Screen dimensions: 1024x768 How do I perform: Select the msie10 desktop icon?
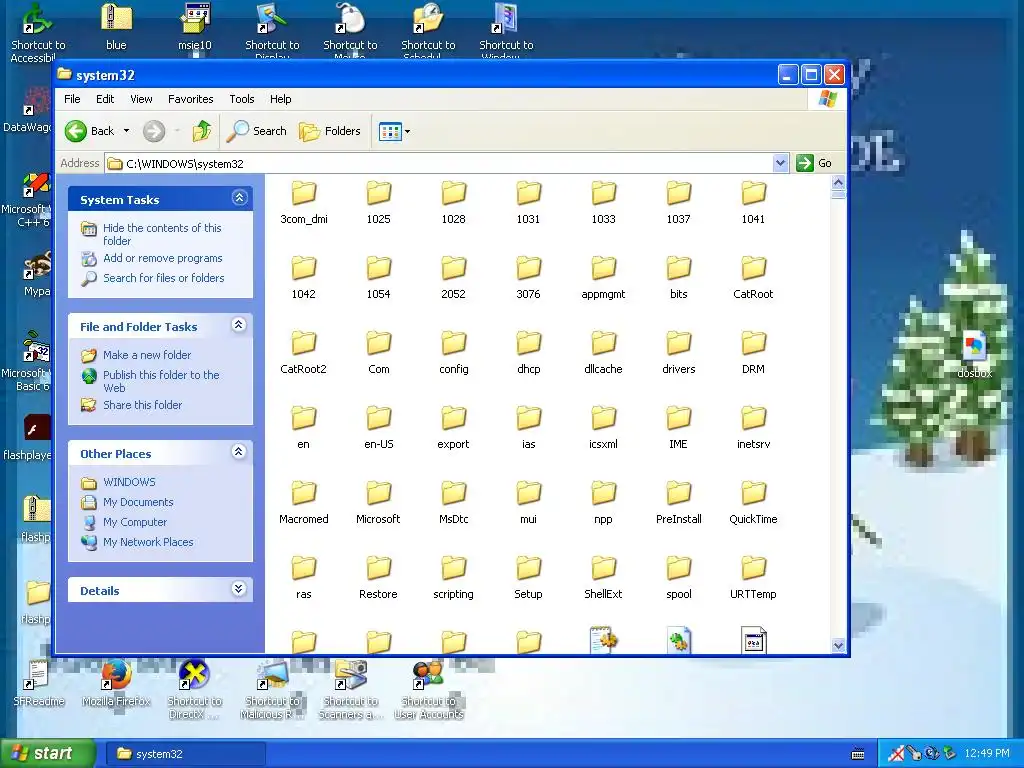[x=195, y=27]
